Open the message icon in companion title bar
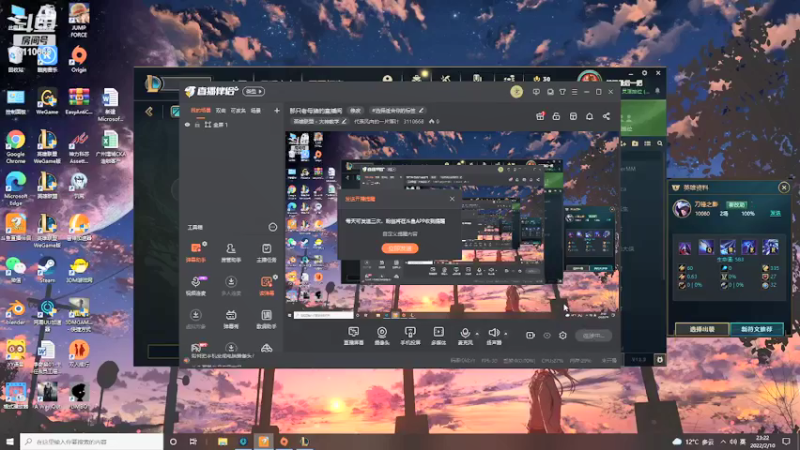This screenshot has width=800, height=450. [536, 92]
